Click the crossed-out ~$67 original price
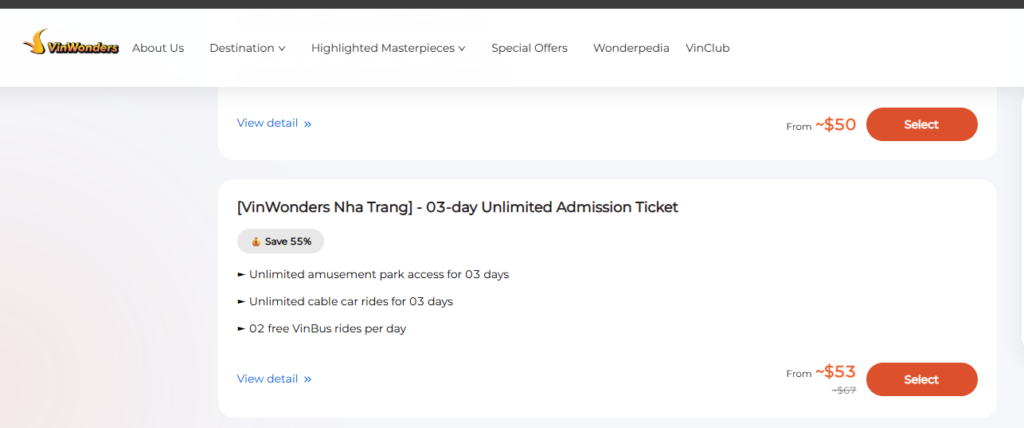The width and height of the screenshot is (1024, 428). (x=843, y=390)
